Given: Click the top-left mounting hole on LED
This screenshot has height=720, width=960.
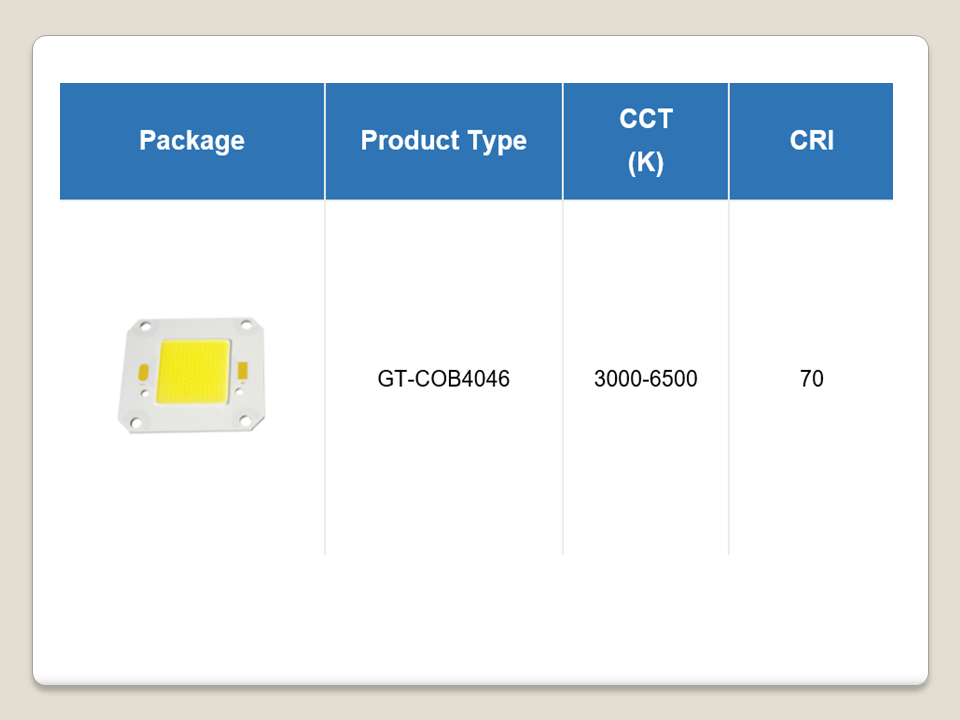Looking at the screenshot, I should point(146,326).
